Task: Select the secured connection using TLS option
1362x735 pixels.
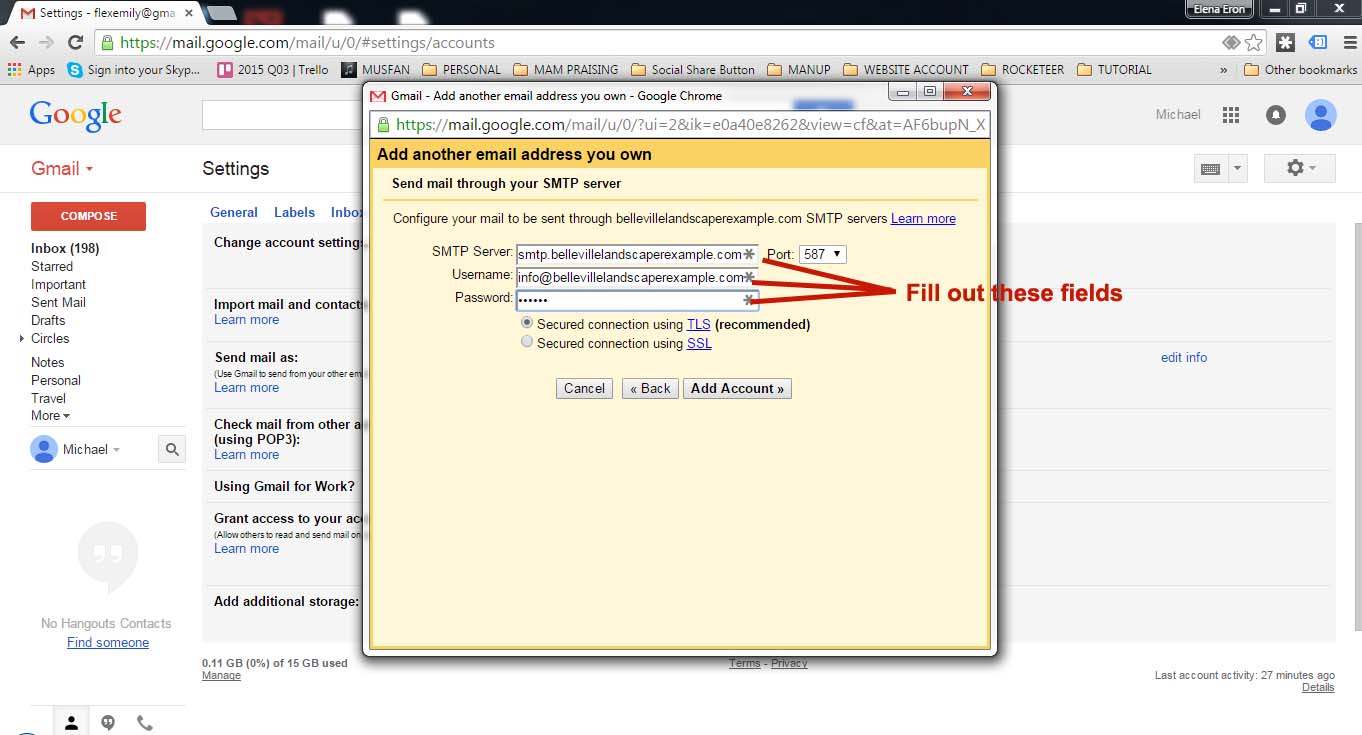Action: 527,324
